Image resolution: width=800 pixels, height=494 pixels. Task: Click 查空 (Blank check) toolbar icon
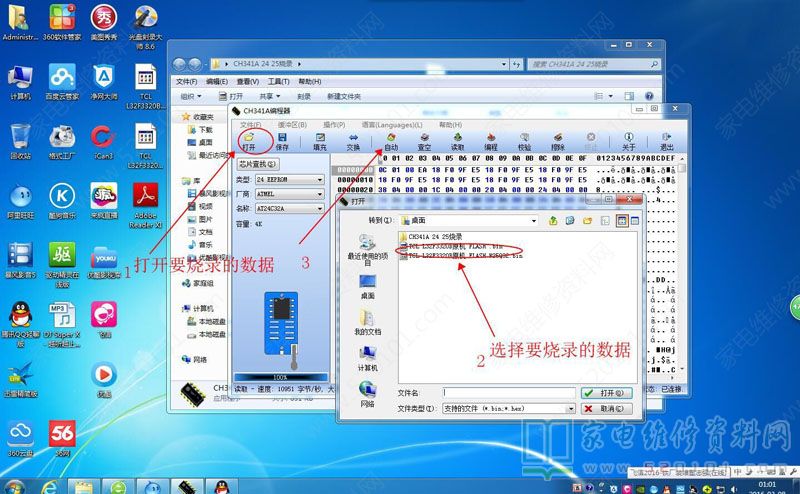(424, 141)
